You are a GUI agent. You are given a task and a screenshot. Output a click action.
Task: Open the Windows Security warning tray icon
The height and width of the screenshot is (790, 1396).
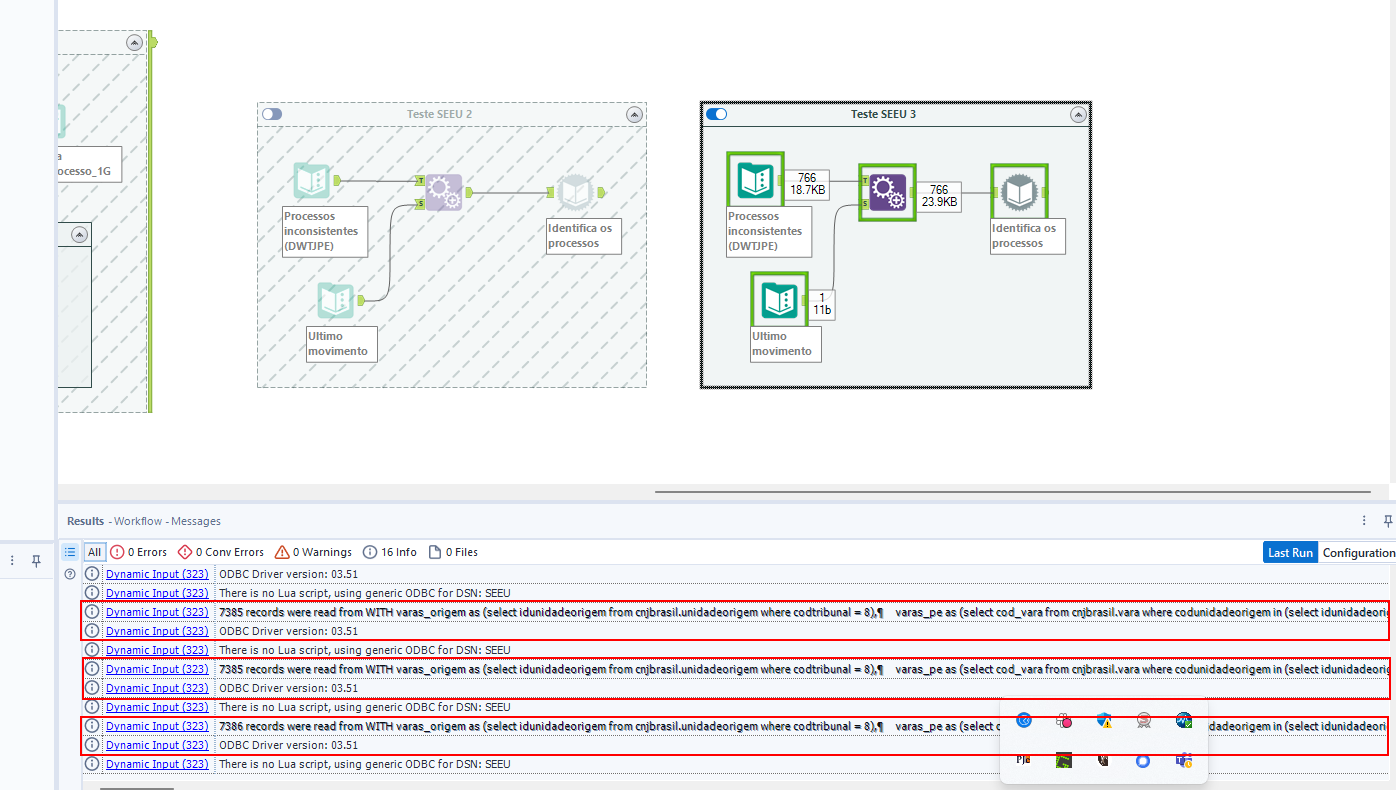pos(1103,720)
